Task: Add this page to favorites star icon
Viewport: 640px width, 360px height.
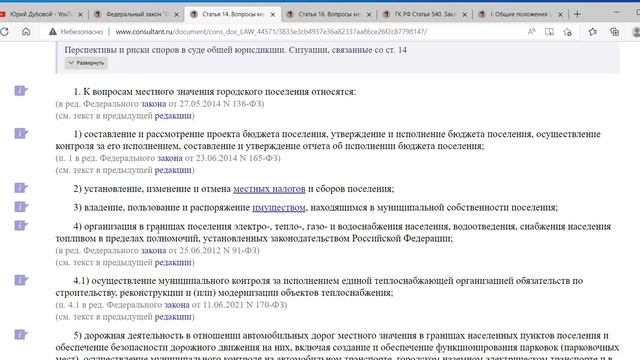Action: (567, 31)
